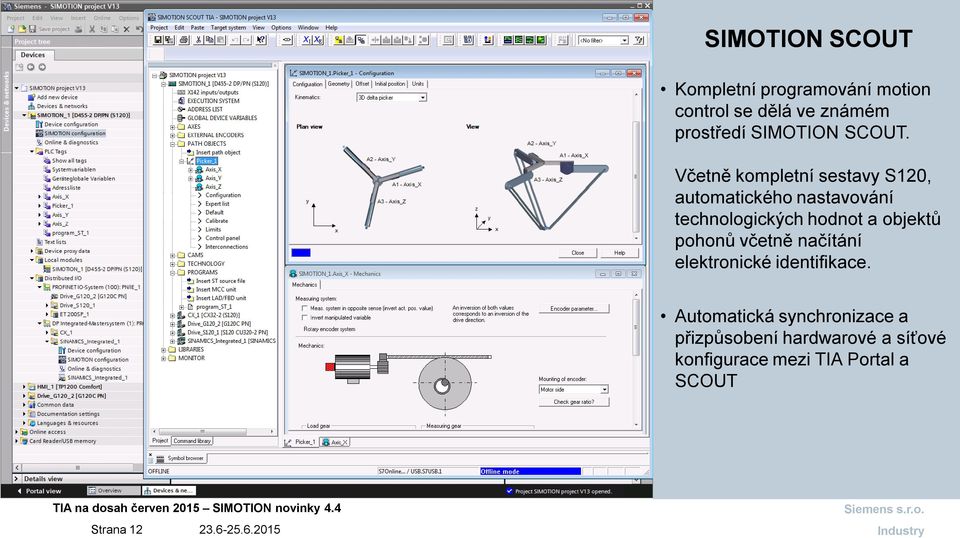Click the Save icon in SCOUT toolbar
The width and height of the screenshot is (960, 538).
coord(158,40)
